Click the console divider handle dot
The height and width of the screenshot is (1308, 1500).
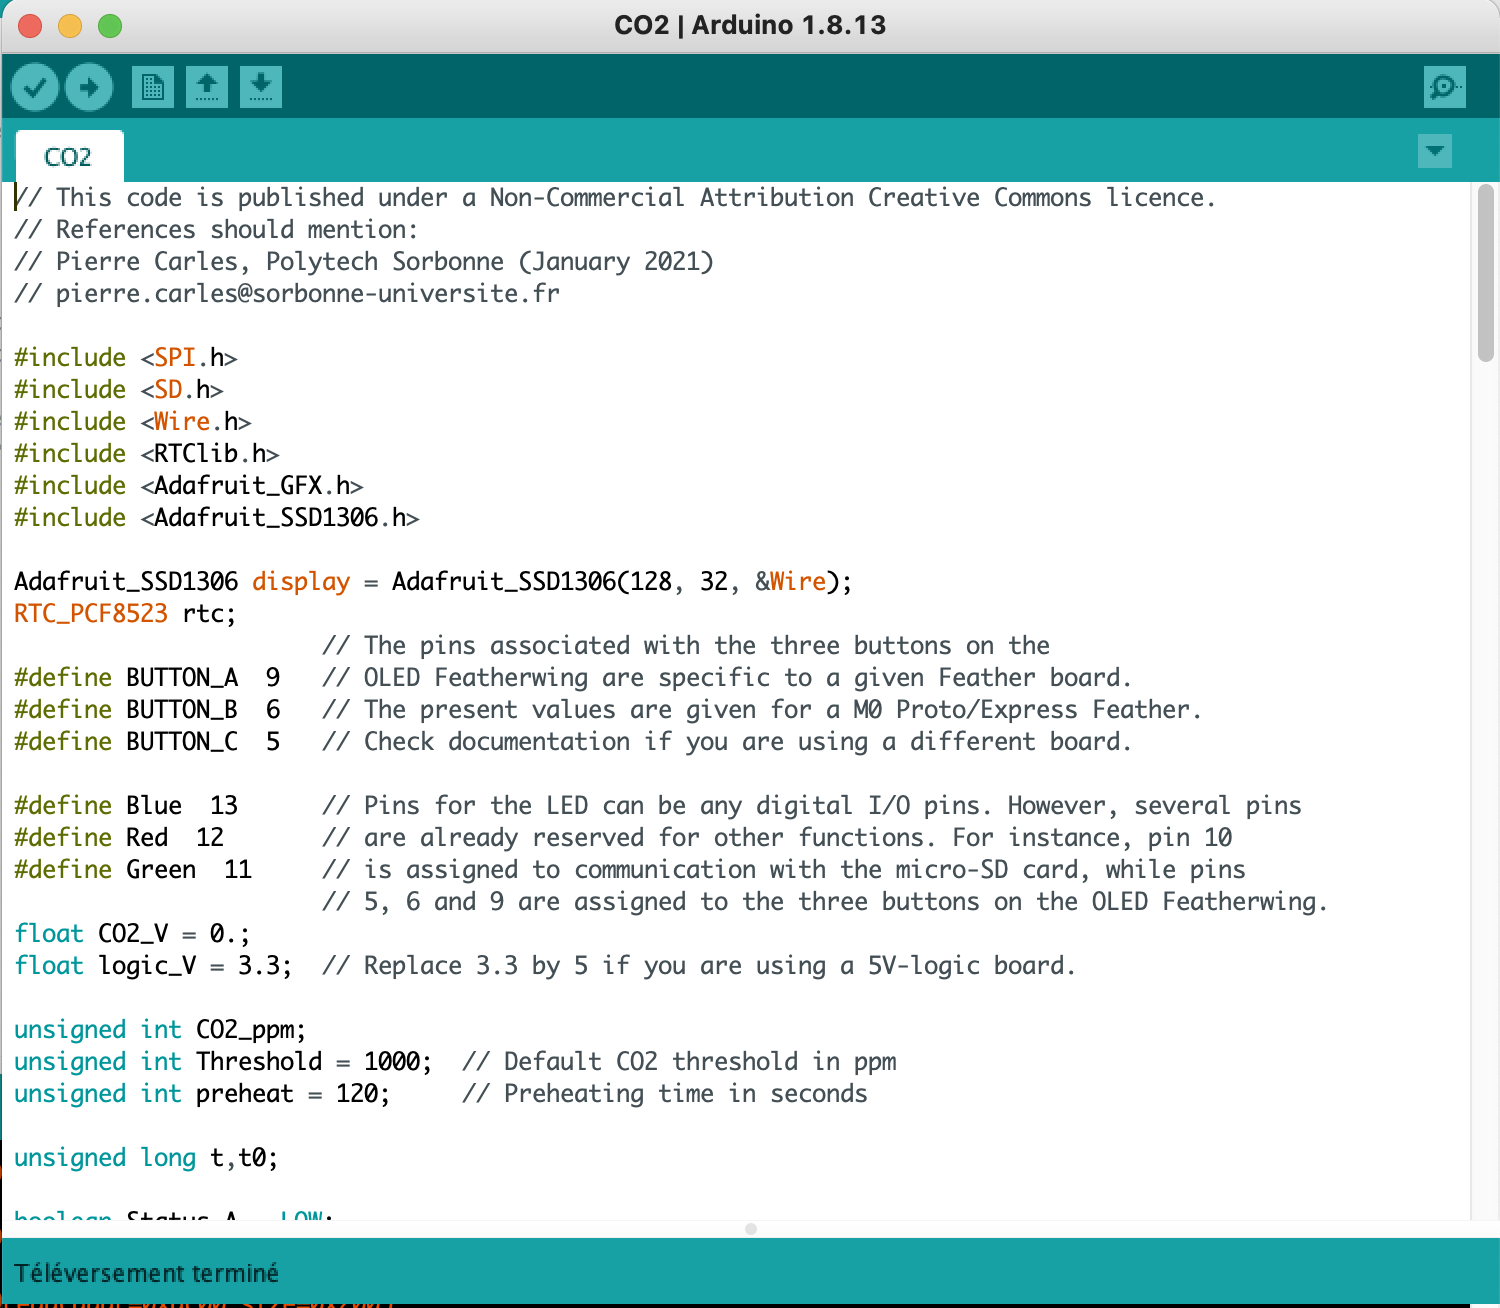pos(751,1229)
